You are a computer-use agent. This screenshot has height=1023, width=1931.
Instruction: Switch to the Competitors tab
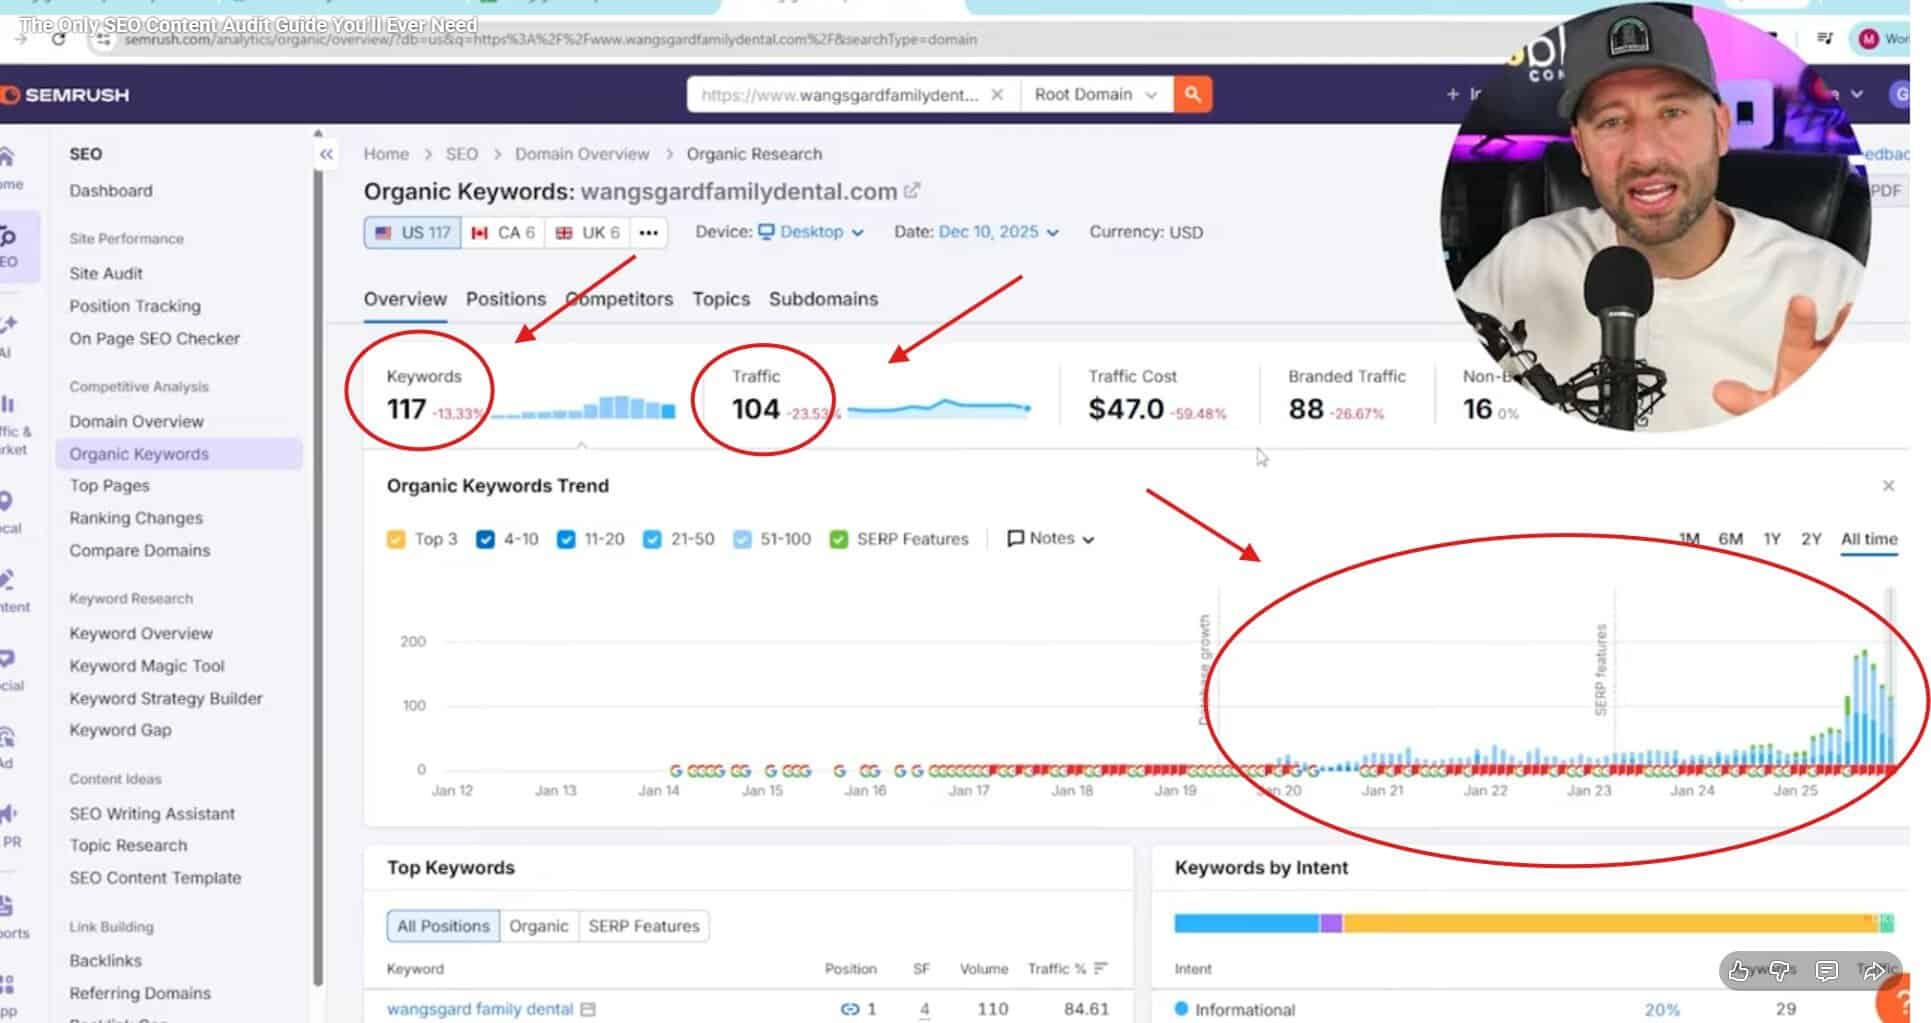(x=618, y=298)
